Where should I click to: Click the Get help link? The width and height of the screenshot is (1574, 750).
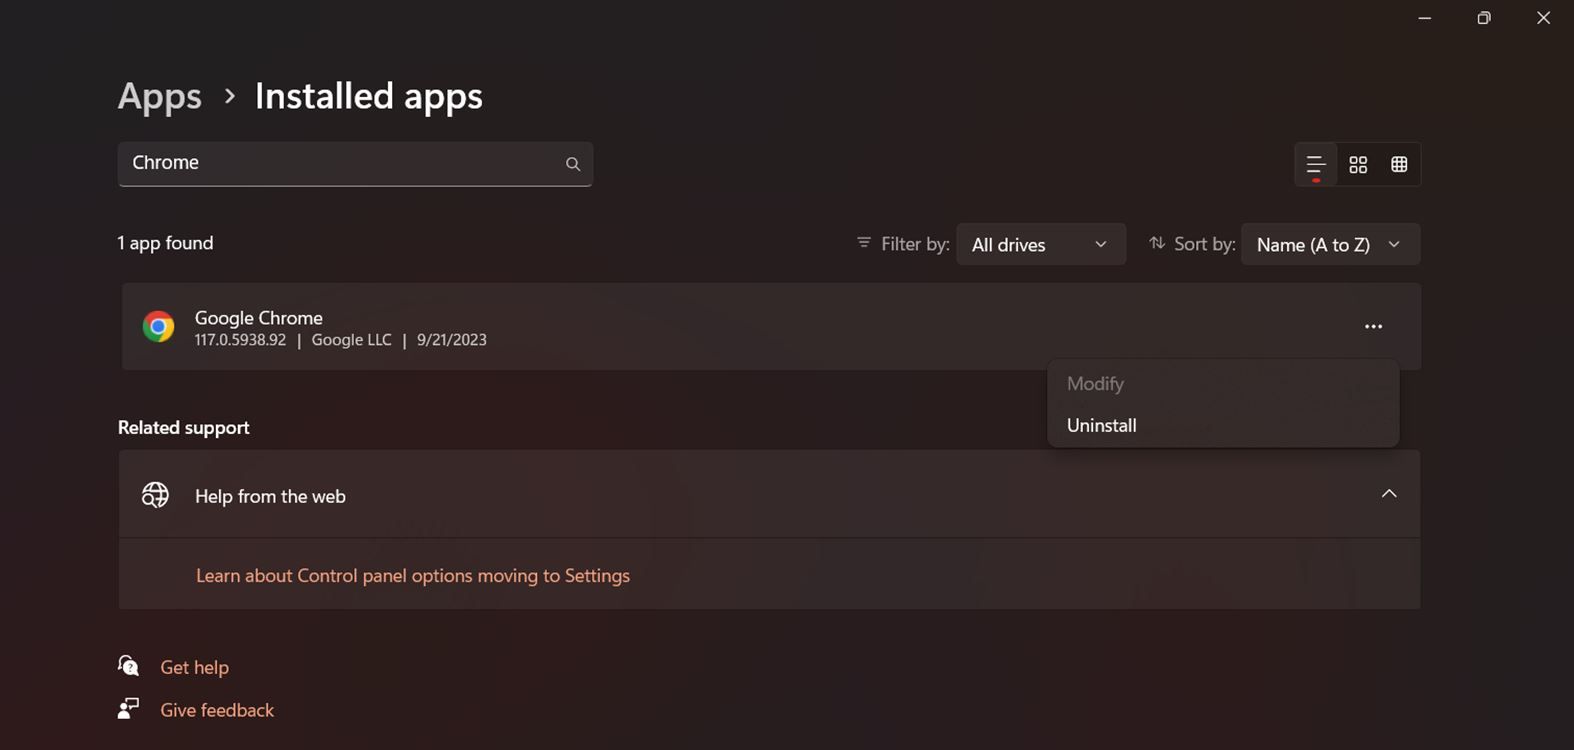coord(195,667)
